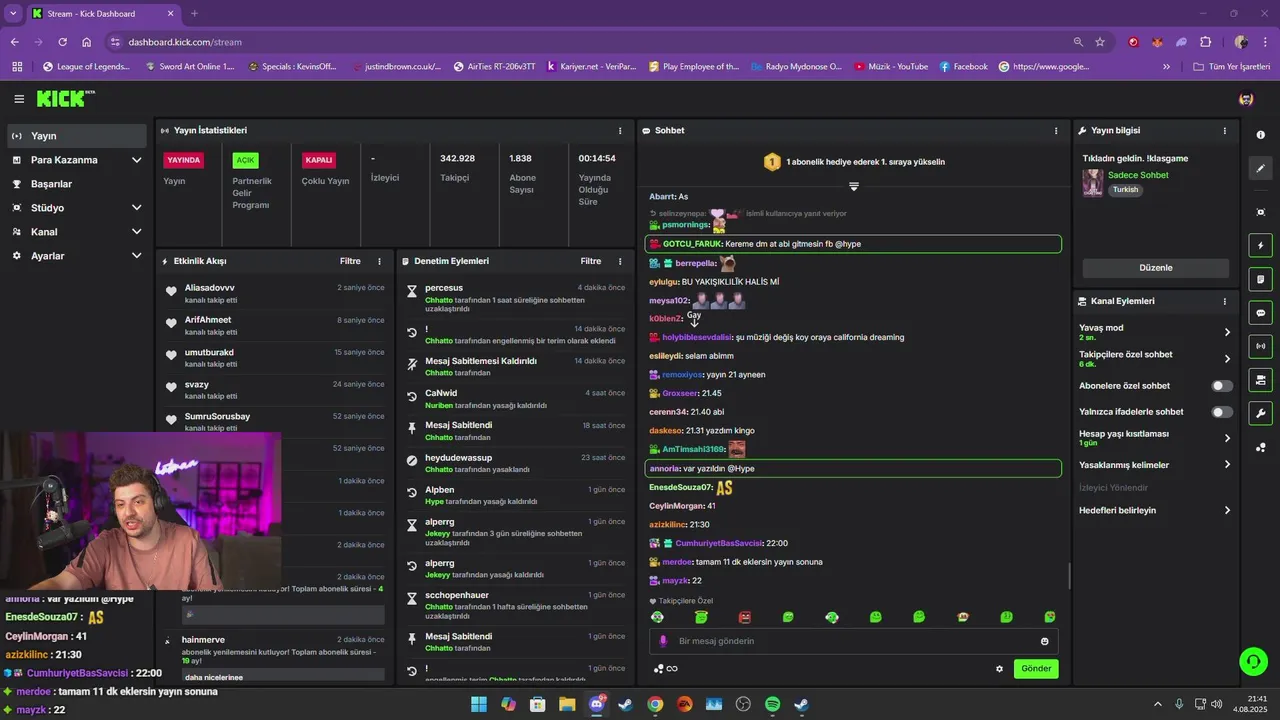This screenshot has width=1280, height=720.
Task: Click Filtre in Etkinlik Akışı panel
Action: coord(350,261)
